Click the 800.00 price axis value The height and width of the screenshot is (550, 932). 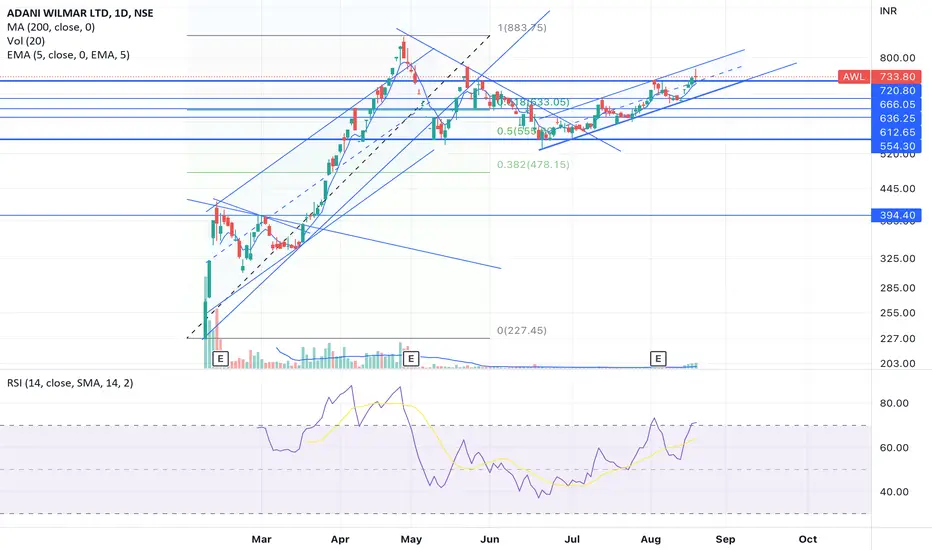point(898,58)
